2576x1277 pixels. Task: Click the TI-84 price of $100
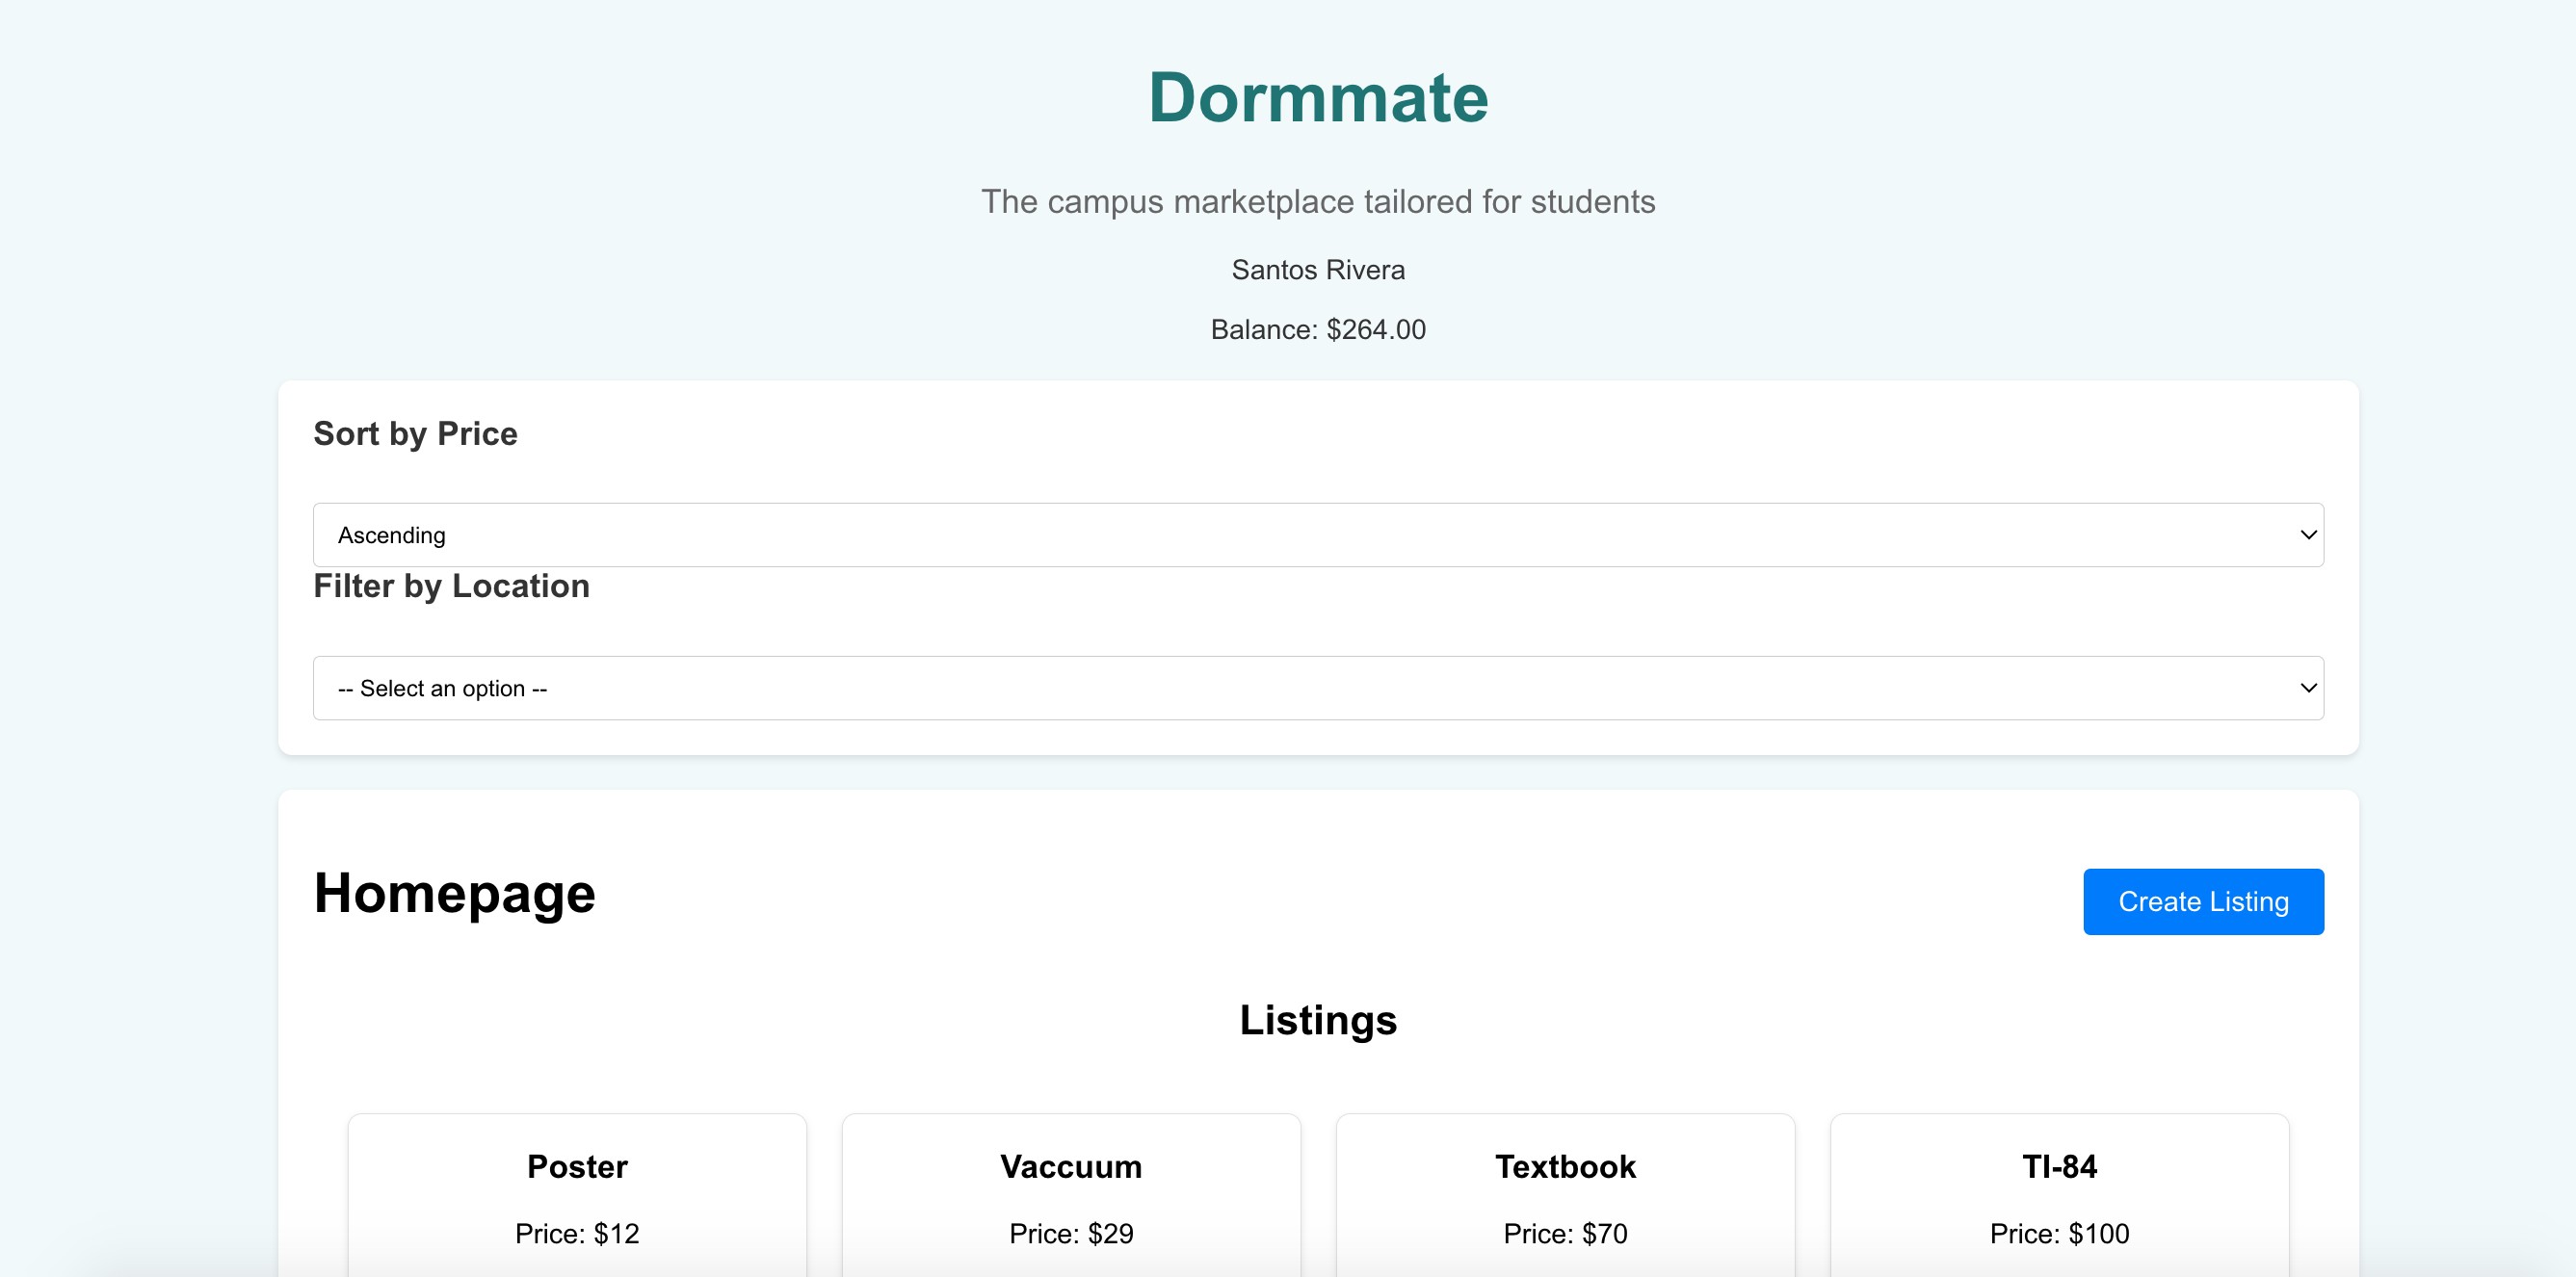2059,1233
